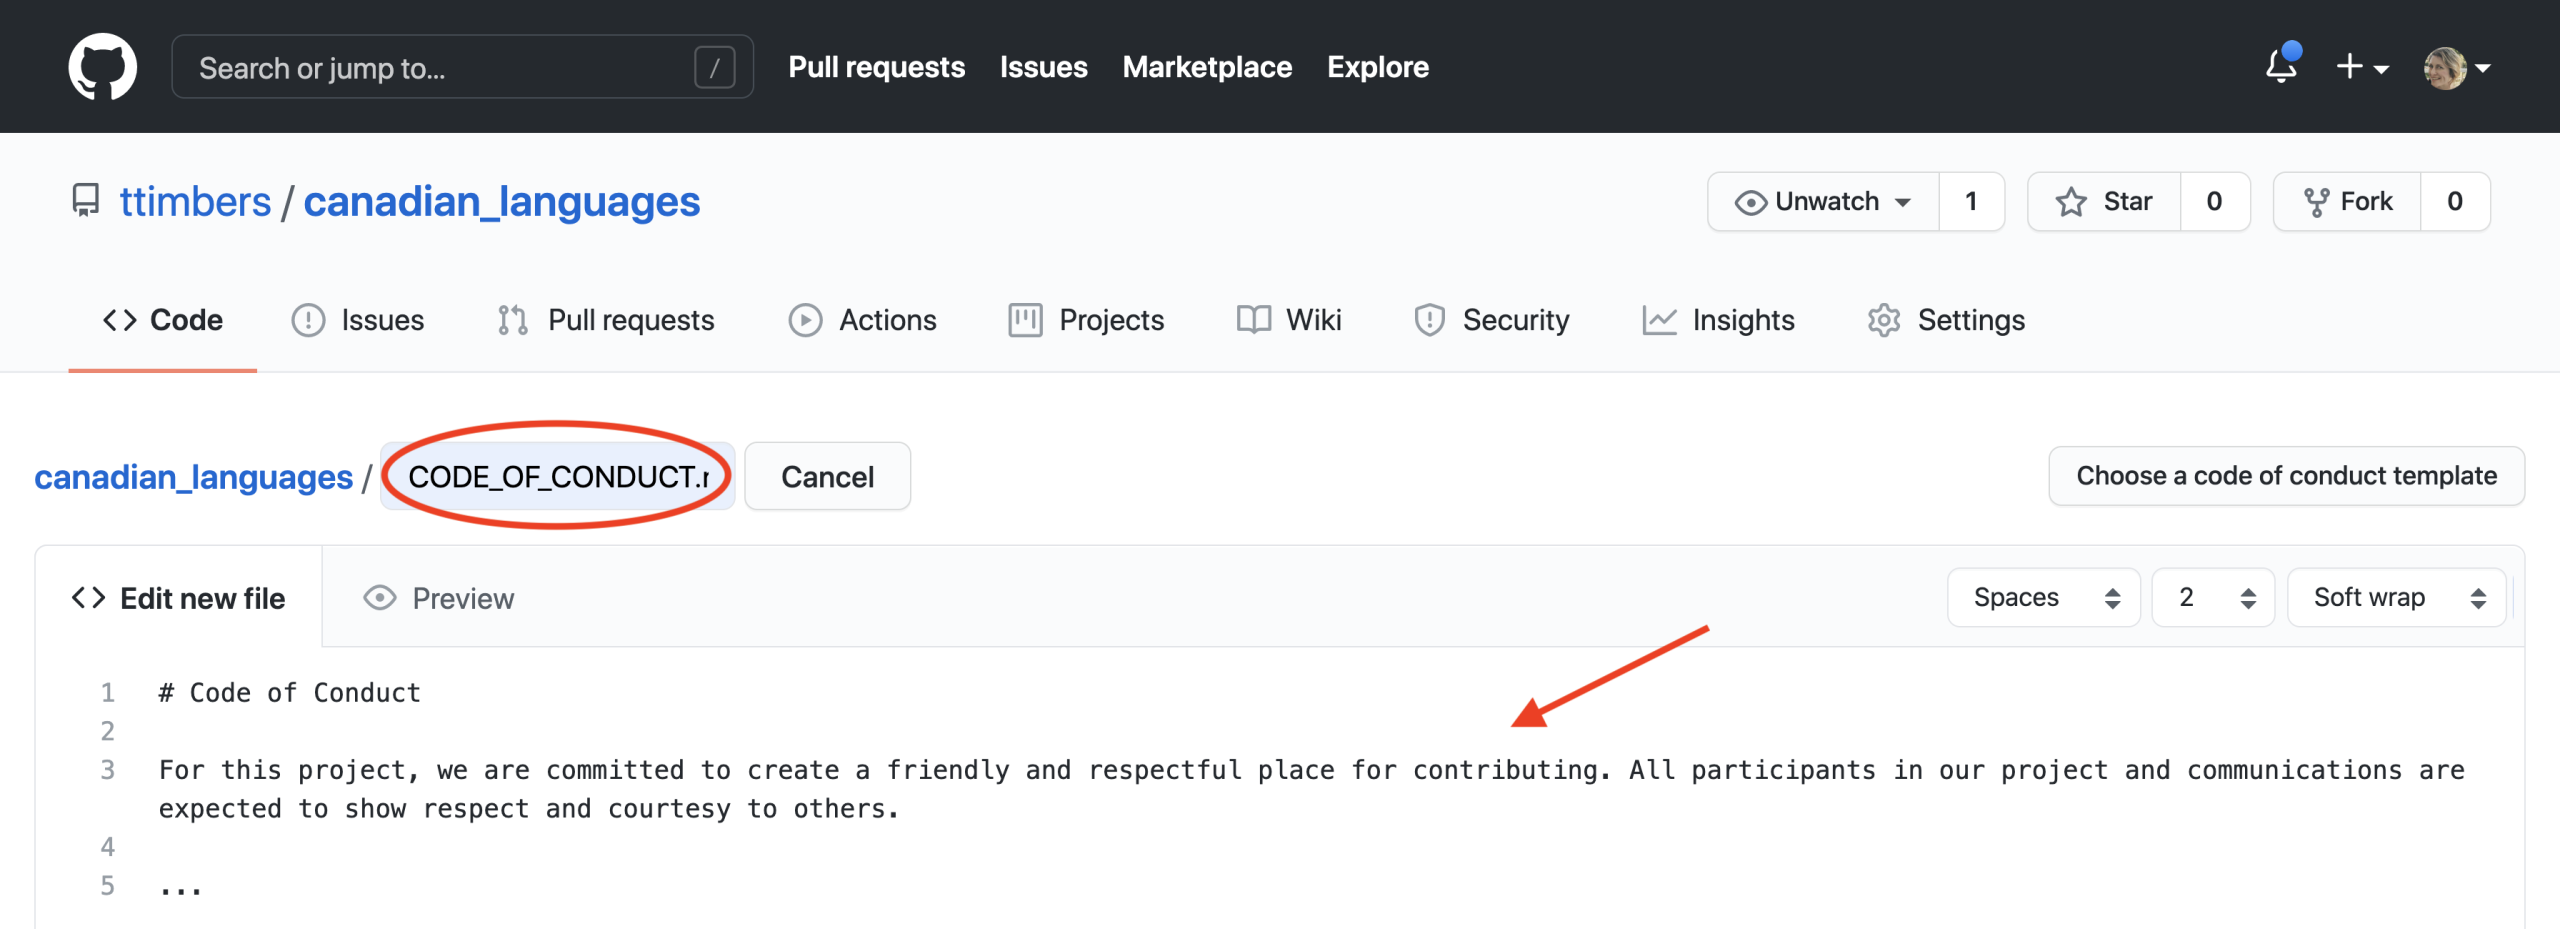Click the GitHub Octocat logo

[x=102, y=67]
